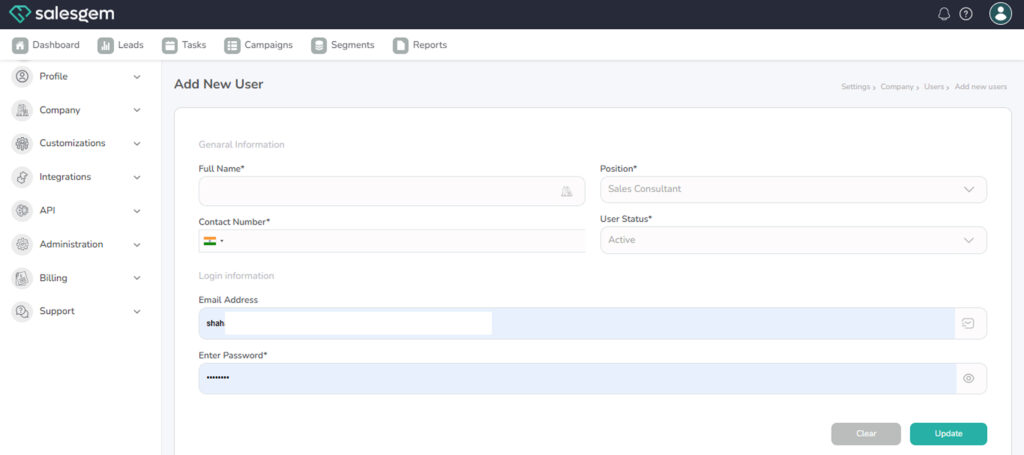Click the Billing sidebar icon

click(22, 278)
